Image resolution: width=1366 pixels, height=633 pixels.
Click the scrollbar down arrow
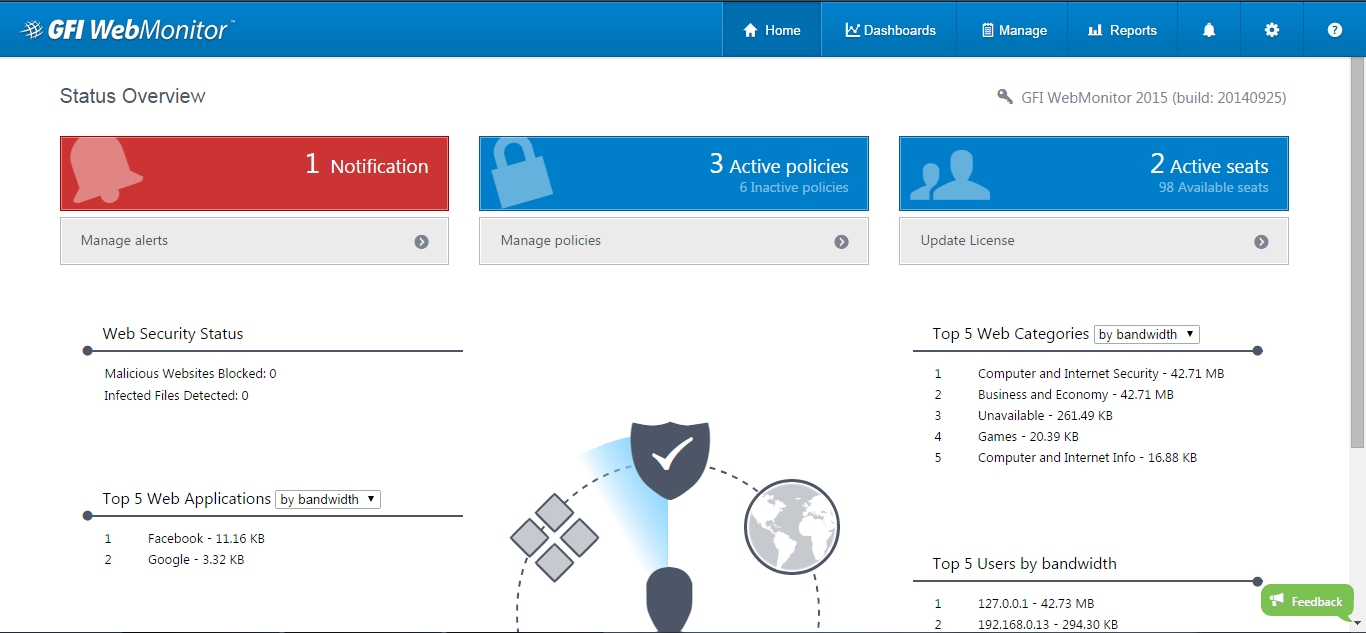[x=1357, y=624]
